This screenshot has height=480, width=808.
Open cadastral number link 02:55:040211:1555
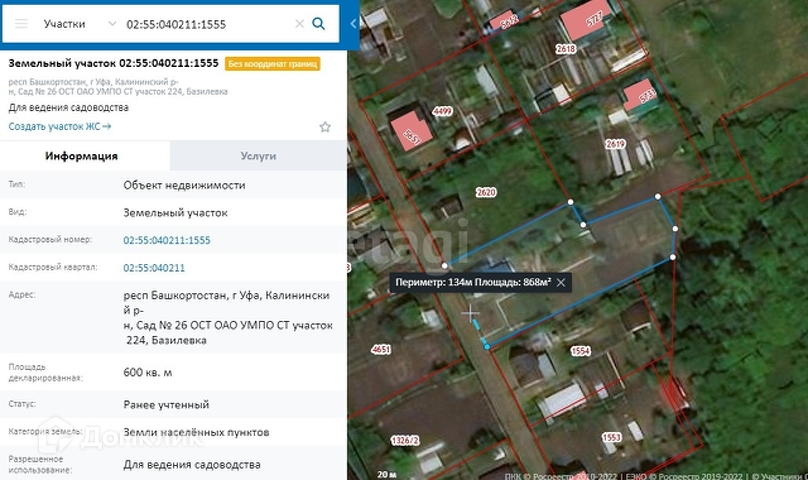(166, 240)
